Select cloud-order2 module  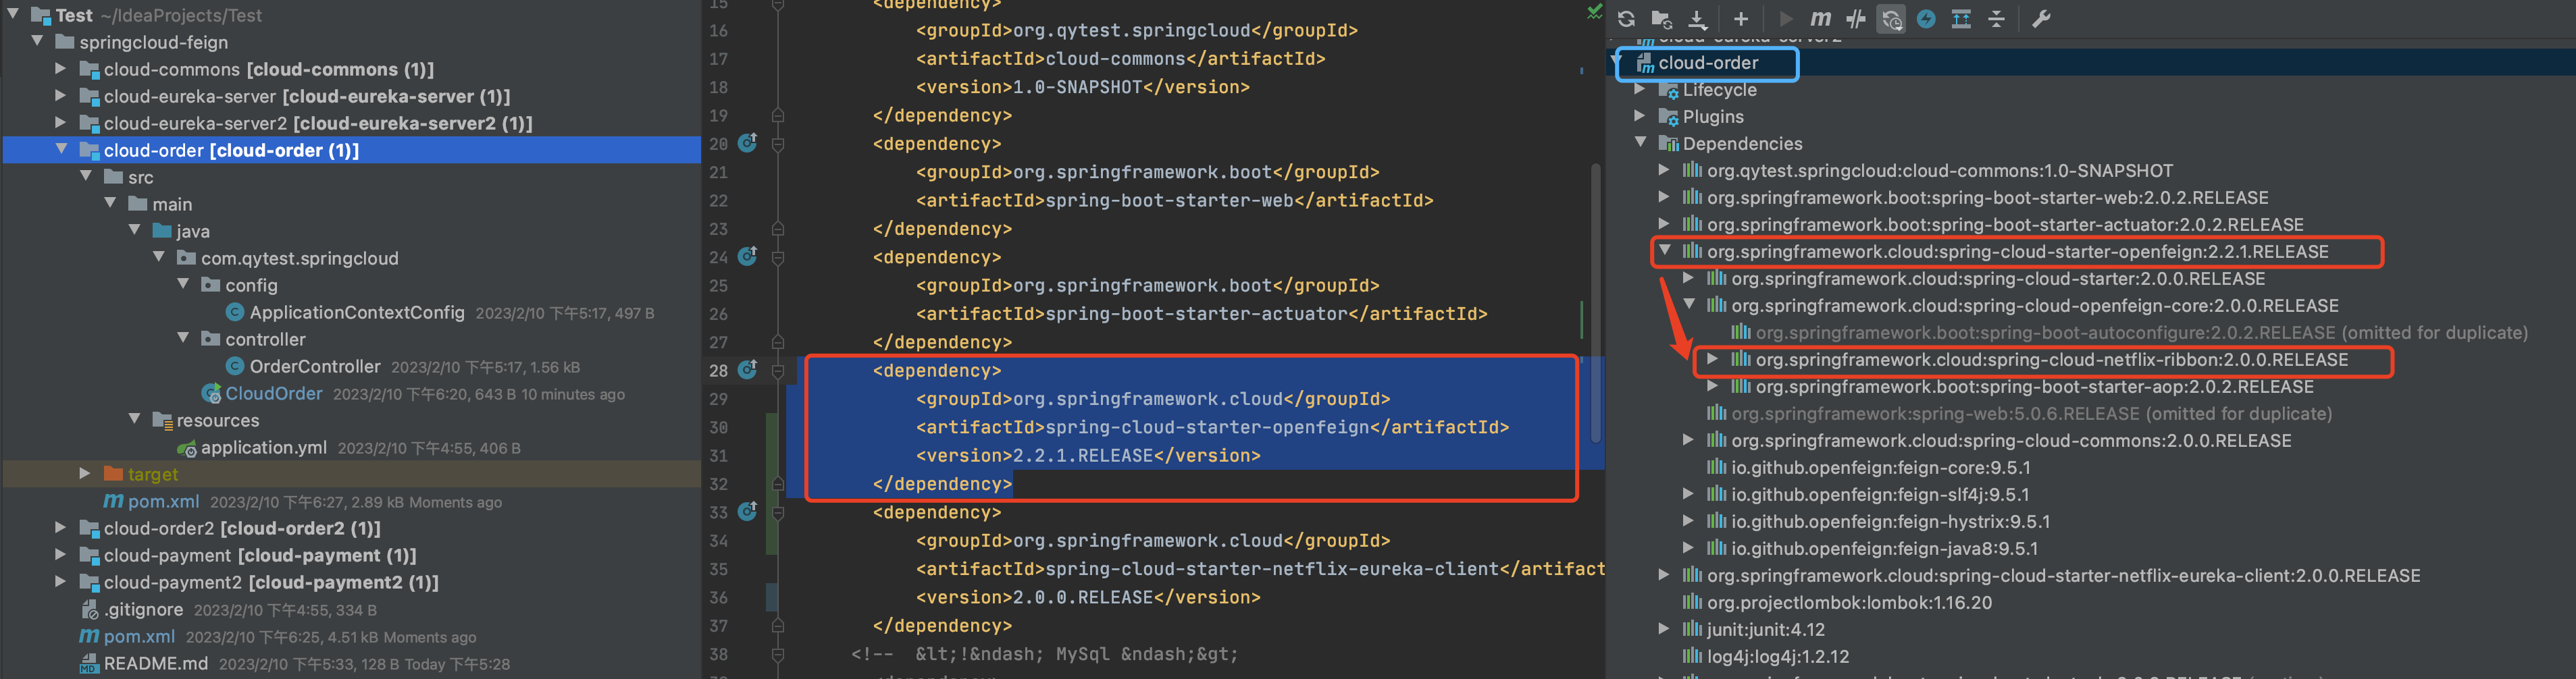[x=242, y=528]
